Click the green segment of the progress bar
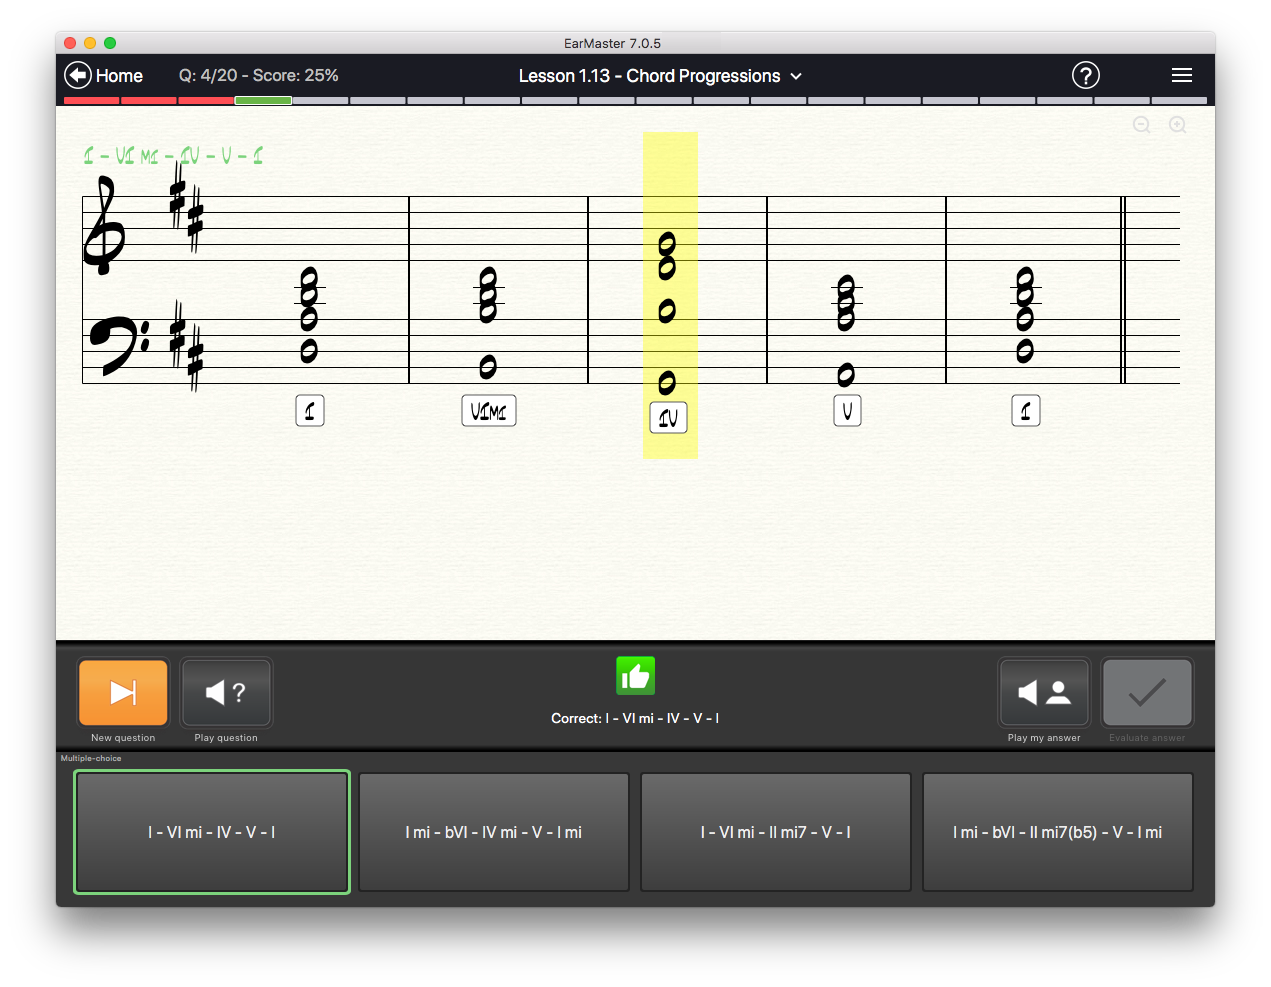This screenshot has width=1271, height=987. [263, 101]
